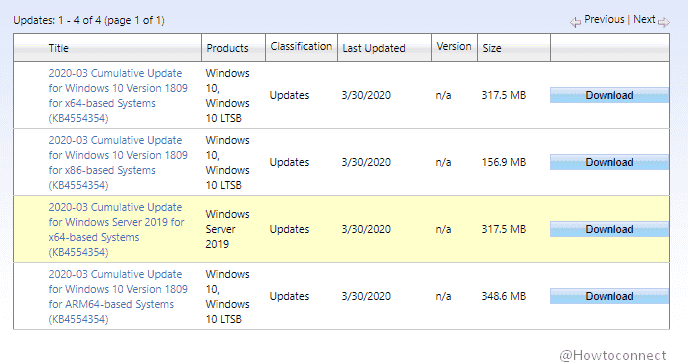Click the Updates 1 - 4 of 4 count text
688x364 pixels.
point(89,20)
